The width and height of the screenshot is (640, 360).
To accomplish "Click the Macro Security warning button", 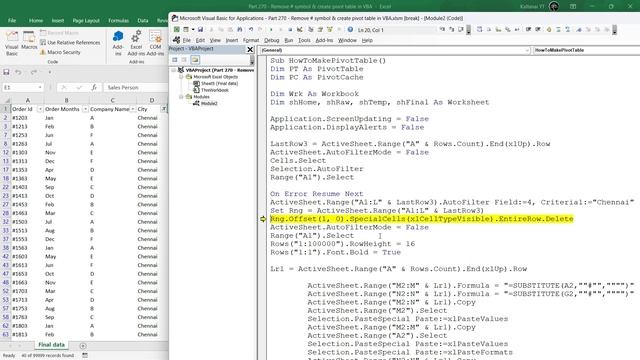I will coord(60,52).
